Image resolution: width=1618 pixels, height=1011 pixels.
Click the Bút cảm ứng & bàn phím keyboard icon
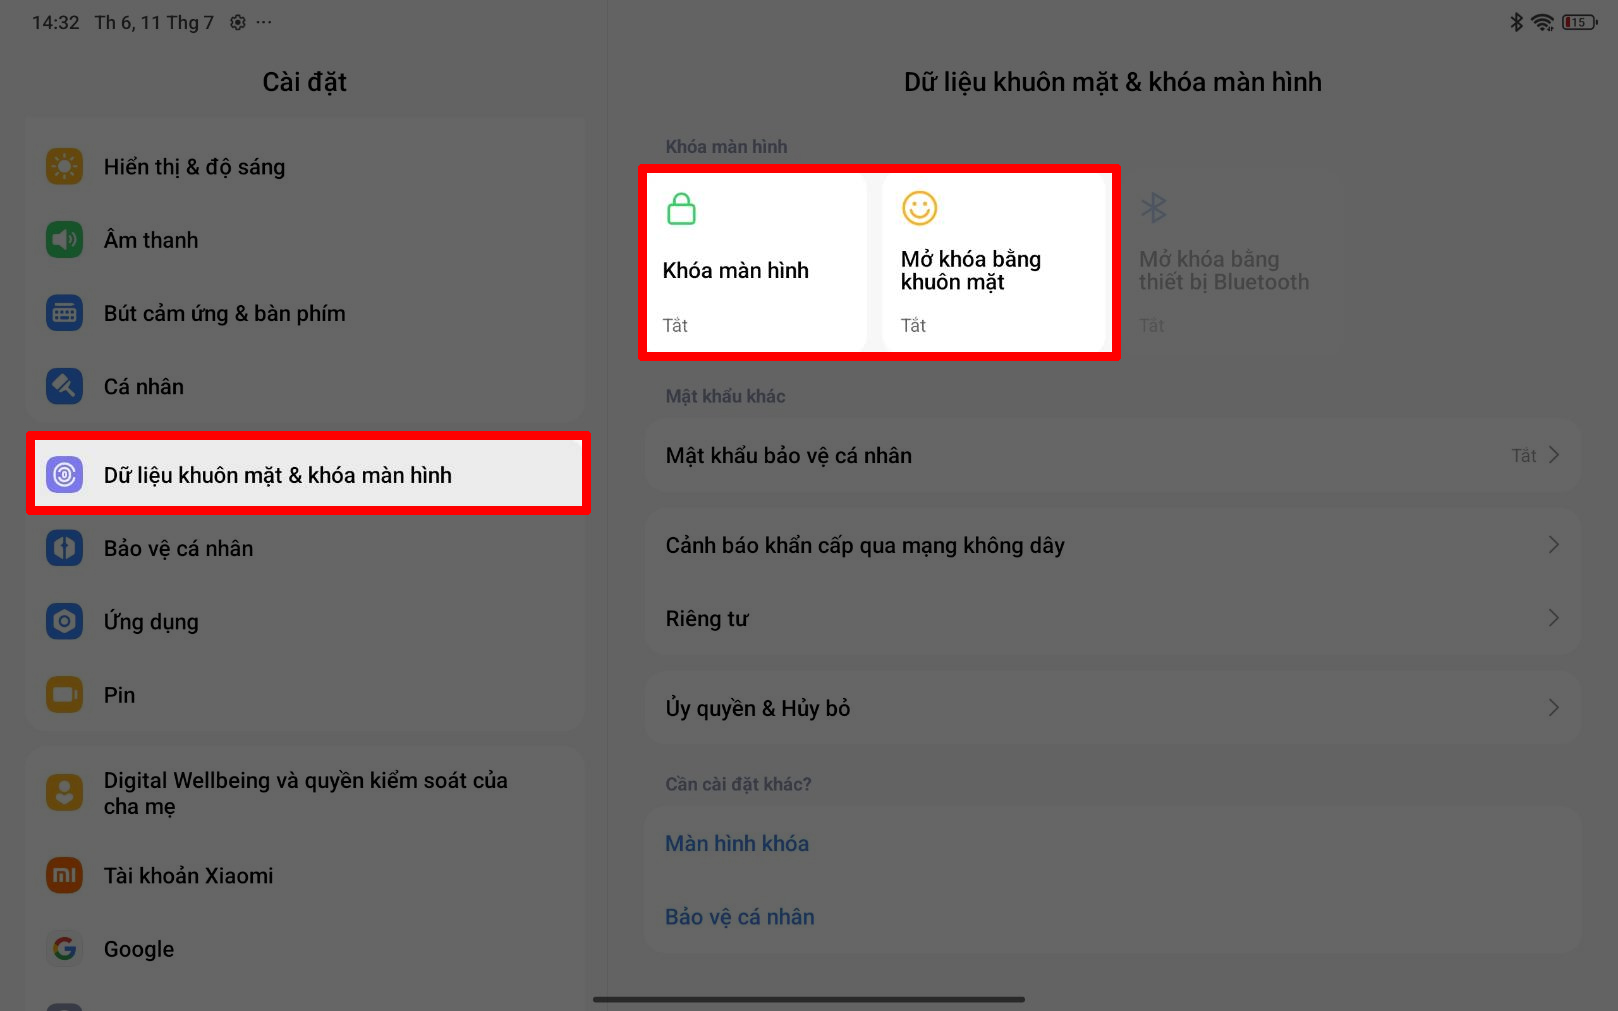pos(64,312)
